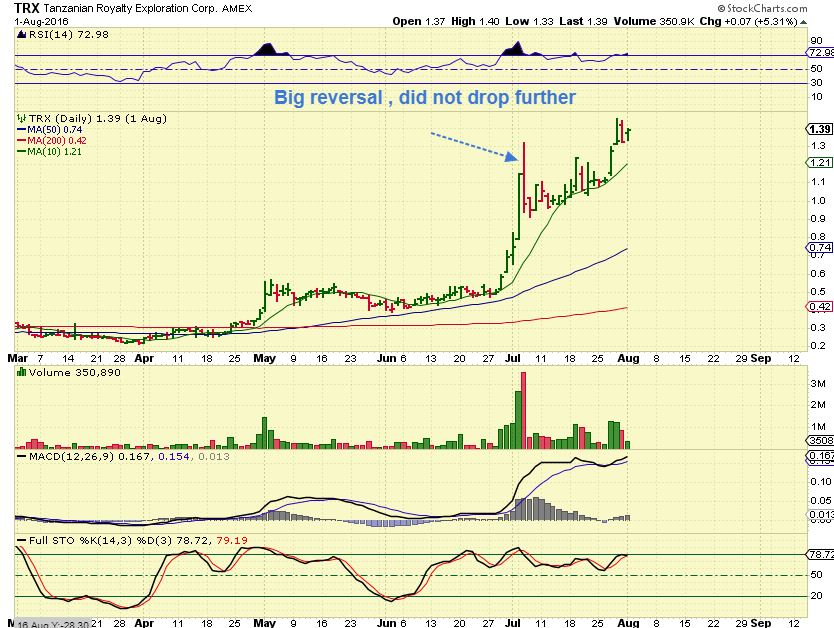Click the Aug label on the price chart date axis
The image size is (834, 628).
pos(629,358)
